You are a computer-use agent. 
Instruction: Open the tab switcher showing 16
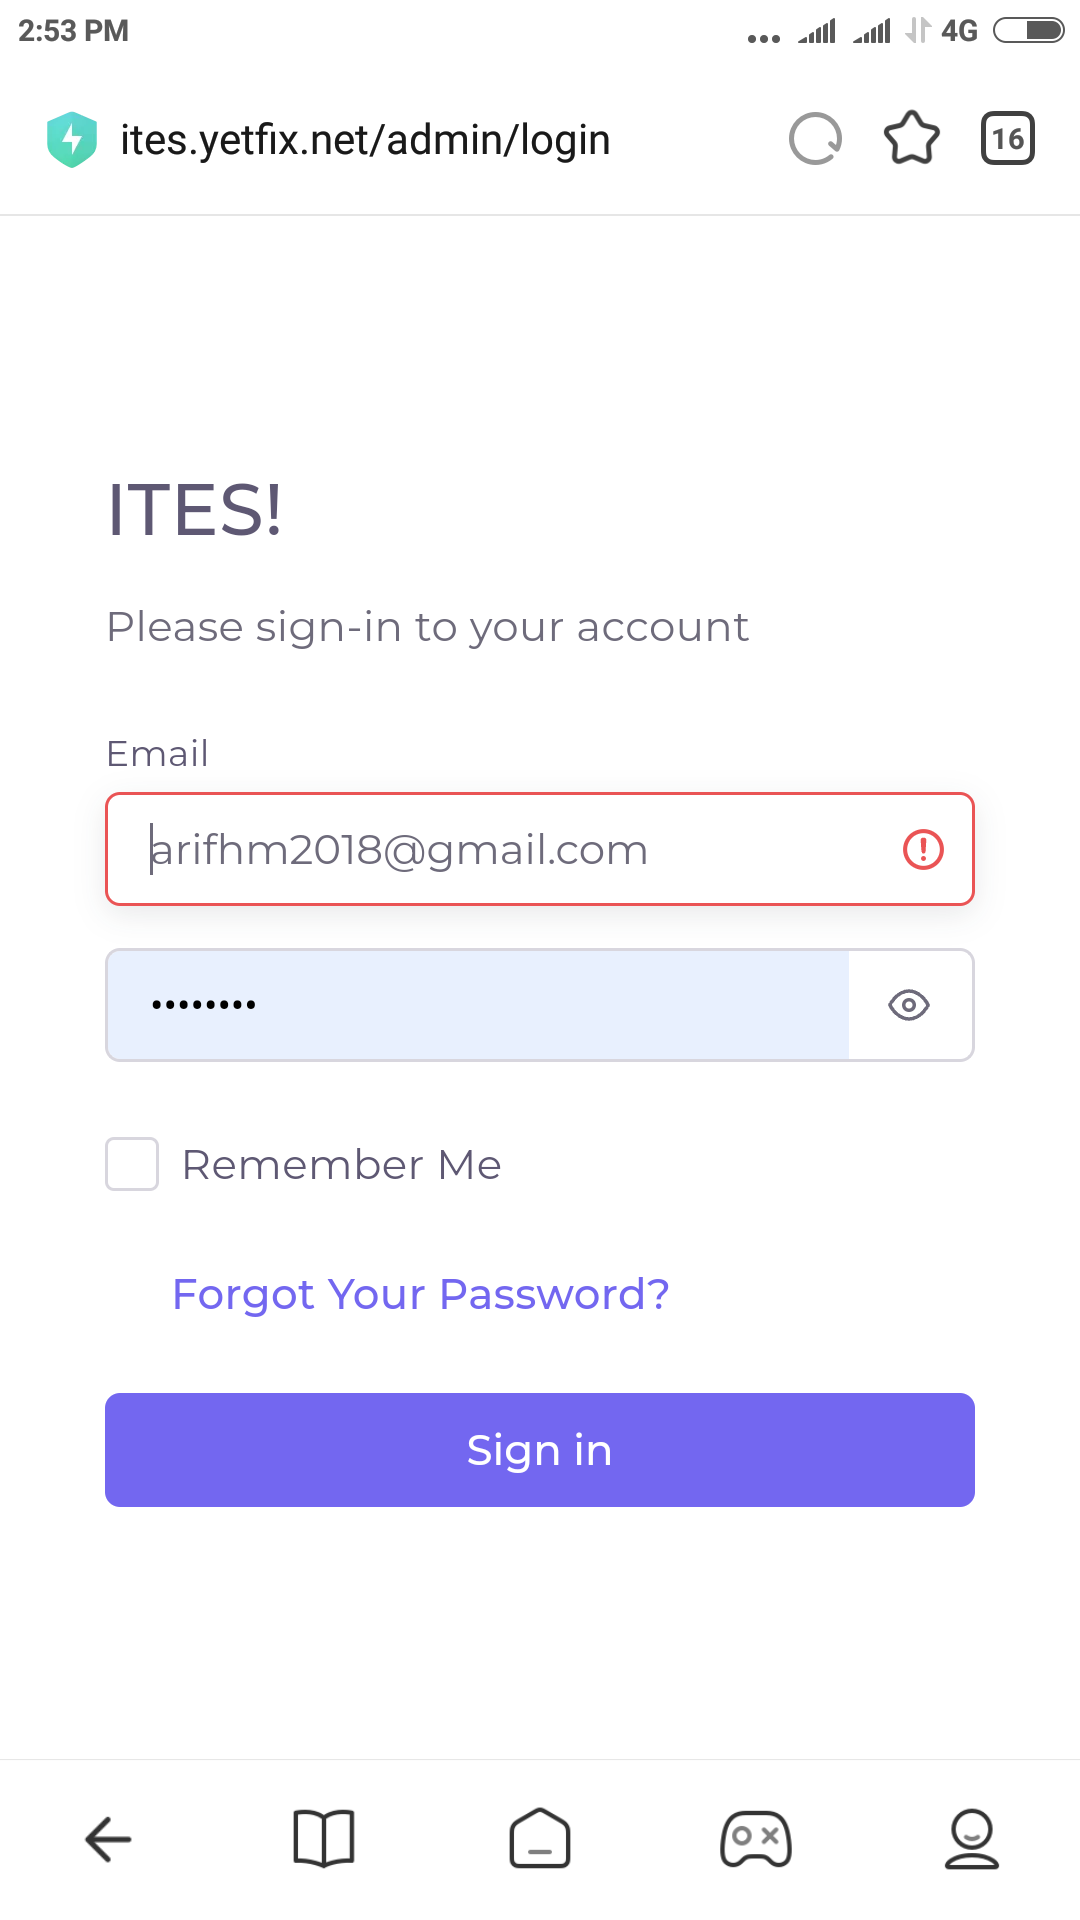point(1007,138)
